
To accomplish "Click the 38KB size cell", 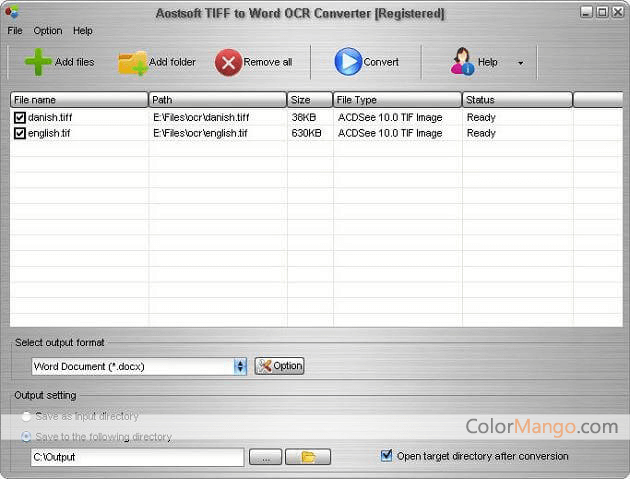I will click(304, 117).
